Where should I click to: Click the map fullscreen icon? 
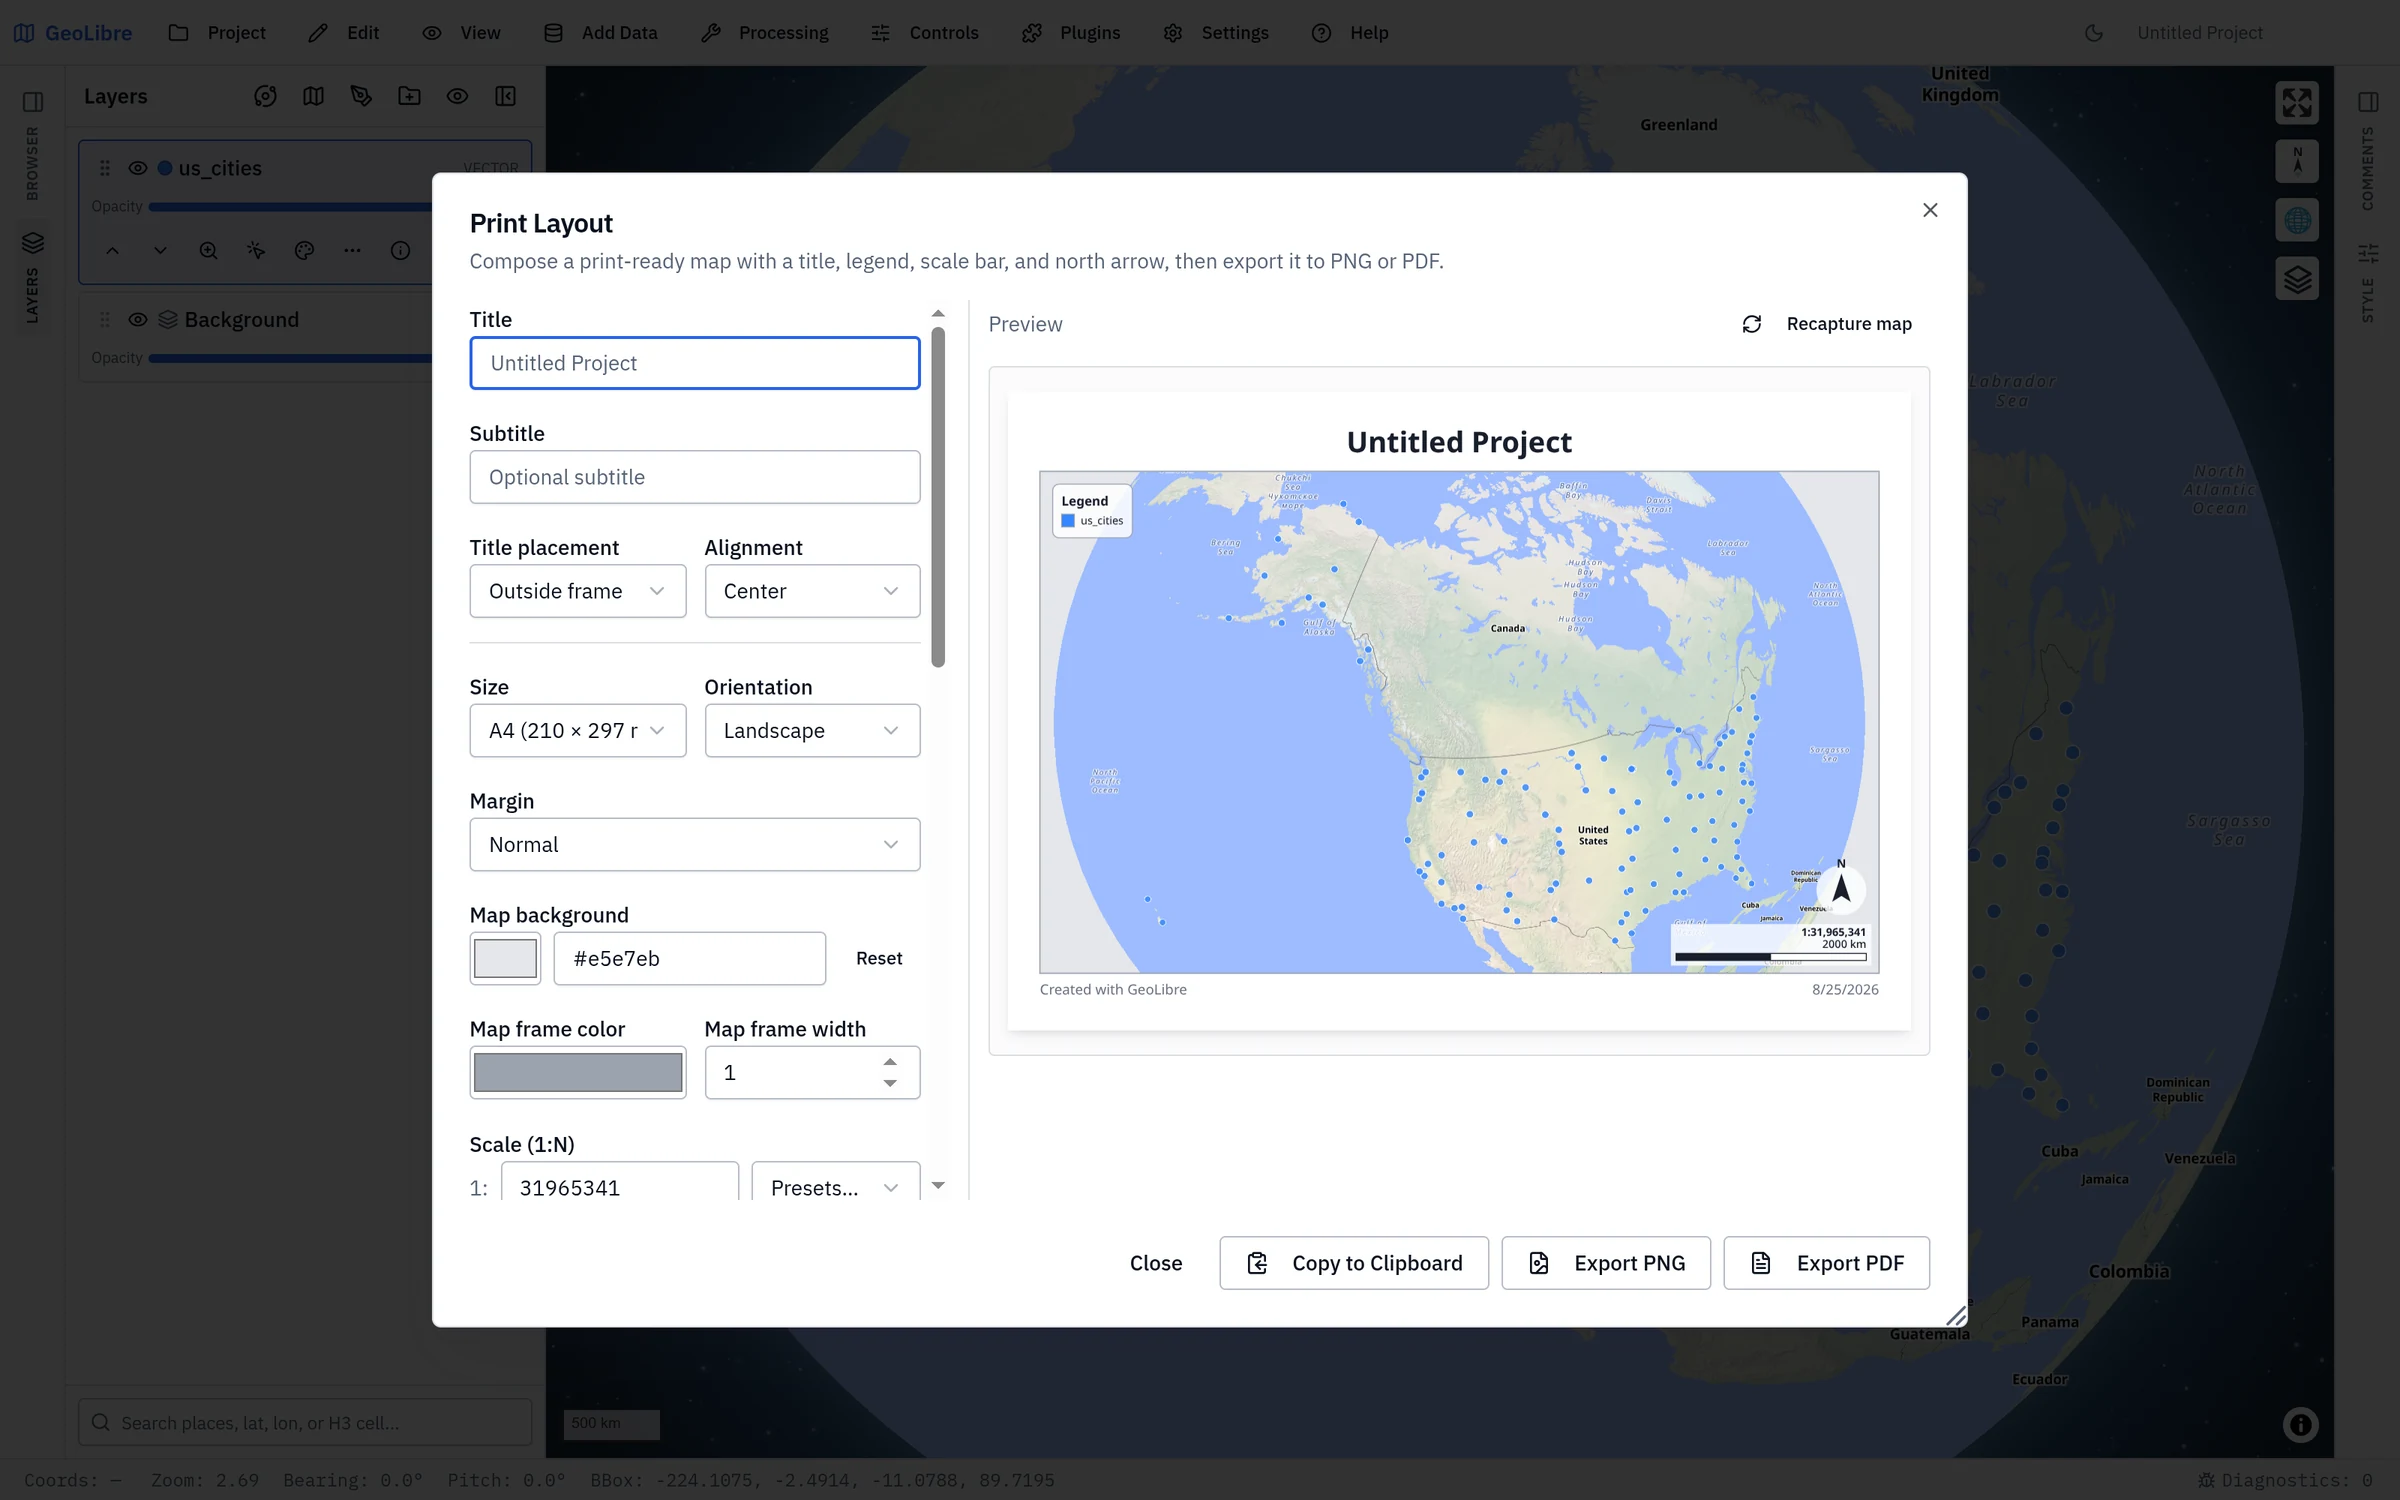click(x=2297, y=102)
